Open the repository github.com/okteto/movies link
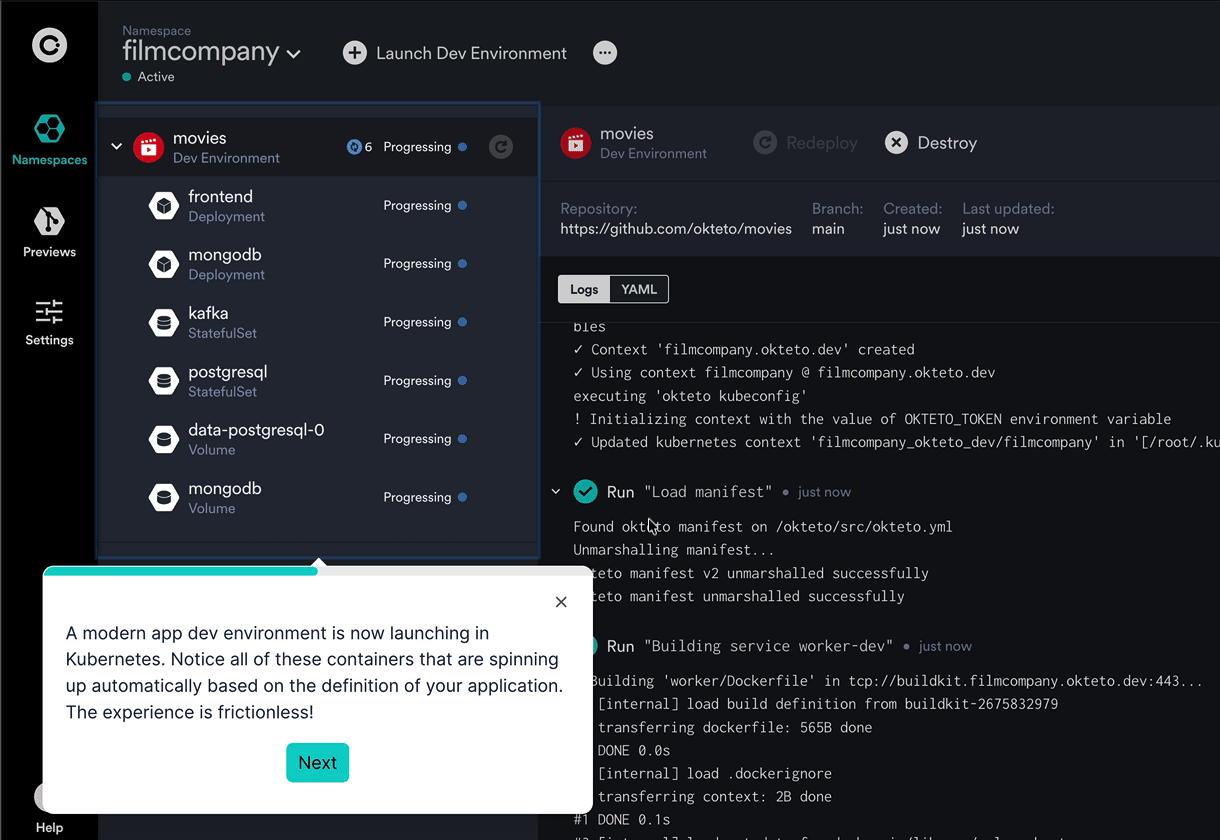The image size is (1220, 840). (676, 229)
